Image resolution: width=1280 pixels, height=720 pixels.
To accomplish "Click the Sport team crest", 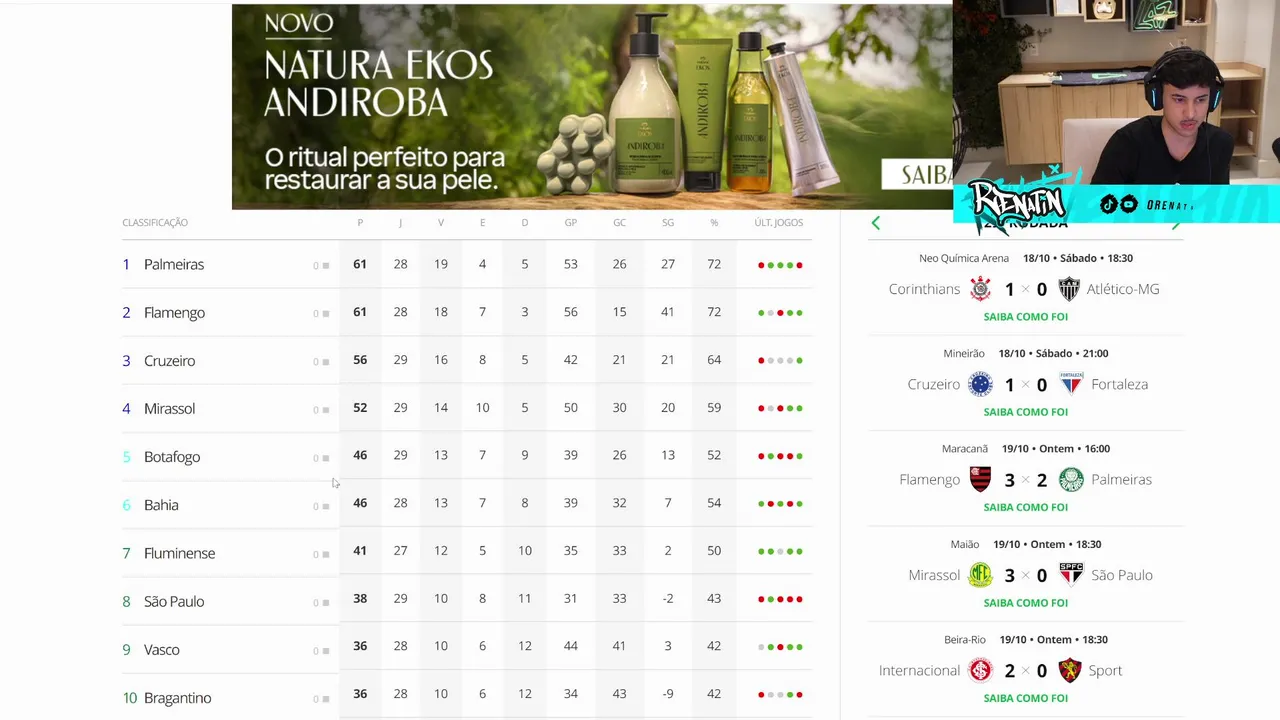I will point(1070,670).
